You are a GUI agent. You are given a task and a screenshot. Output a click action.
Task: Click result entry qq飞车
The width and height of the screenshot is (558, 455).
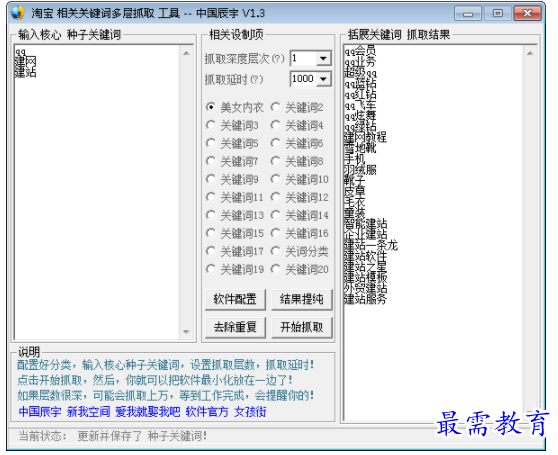[360, 105]
